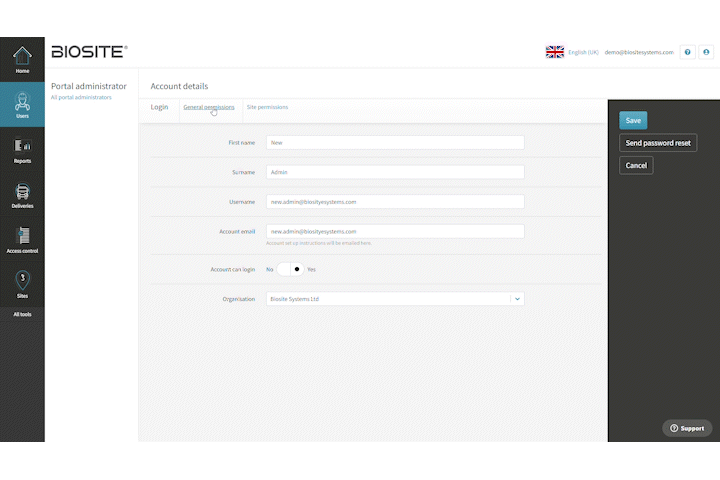The height and width of the screenshot is (480, 720).
Task: Expand the Organisation dropdown arrow
Action: (x=517, y=299)
